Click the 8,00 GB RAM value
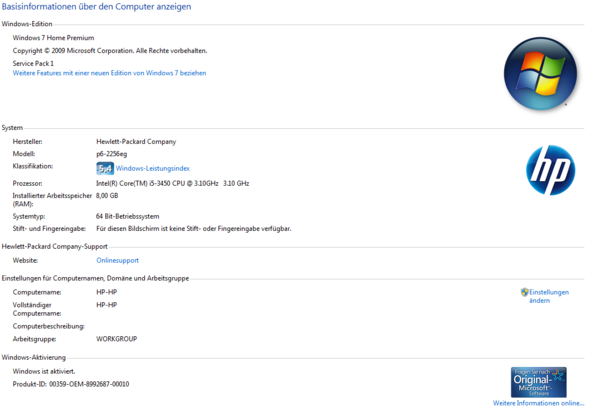 [x=107, y=196]
